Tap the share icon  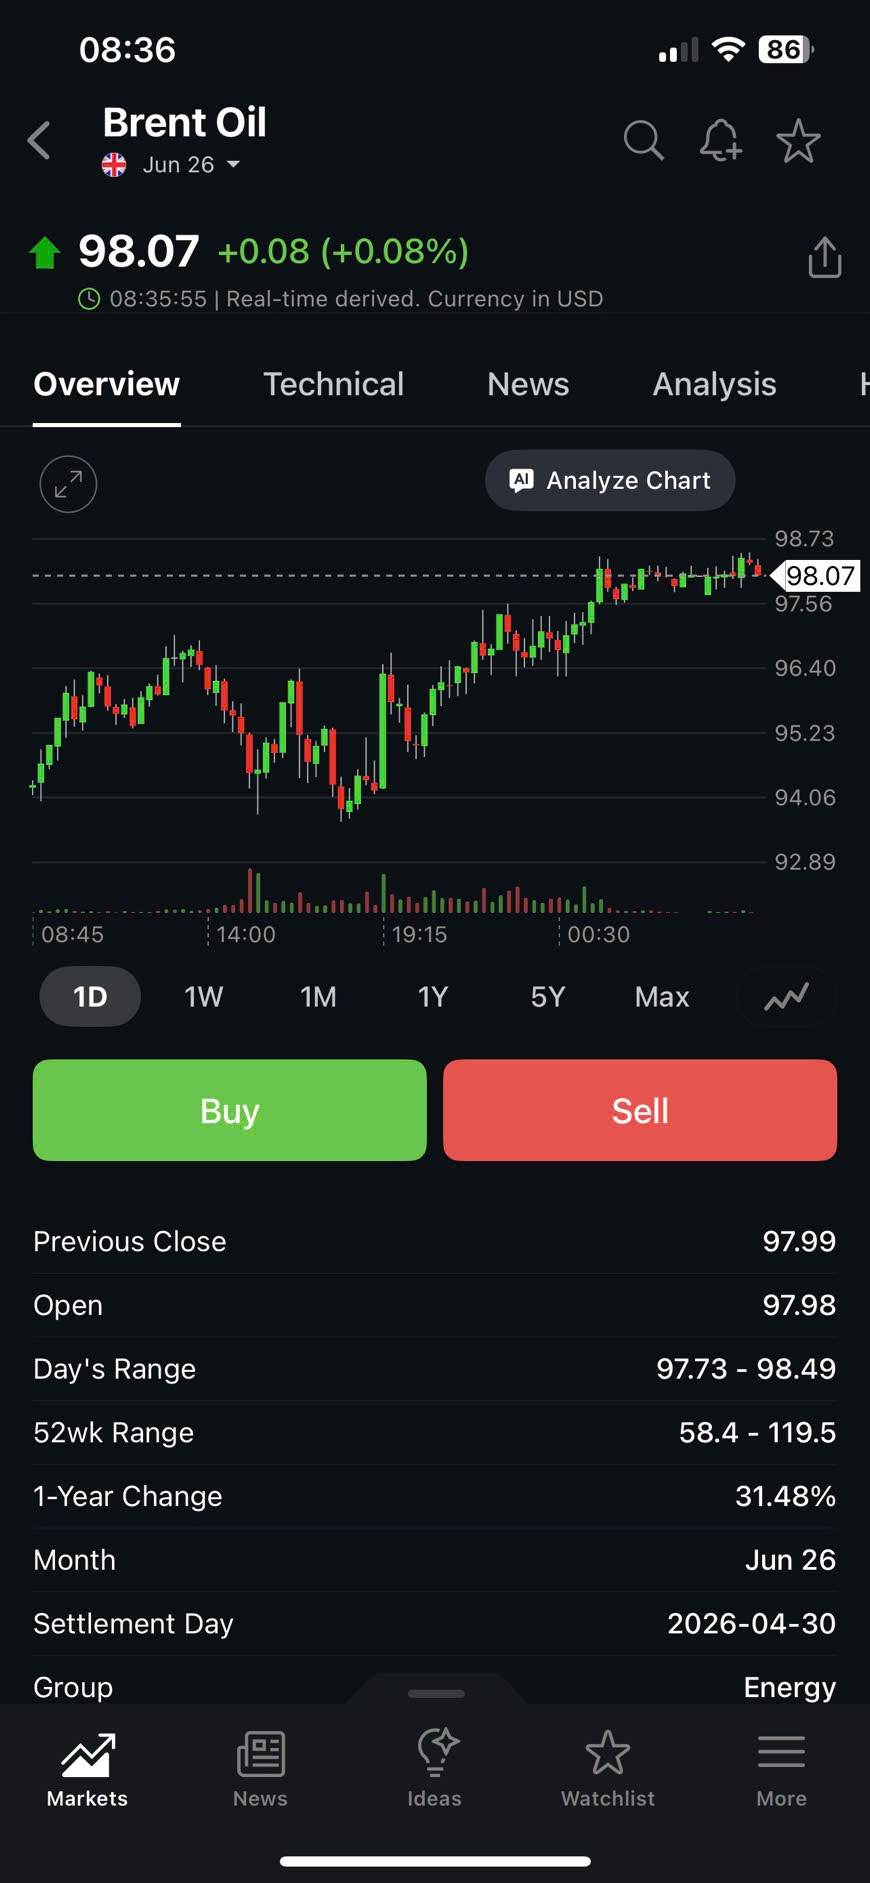tap(824, 257)
